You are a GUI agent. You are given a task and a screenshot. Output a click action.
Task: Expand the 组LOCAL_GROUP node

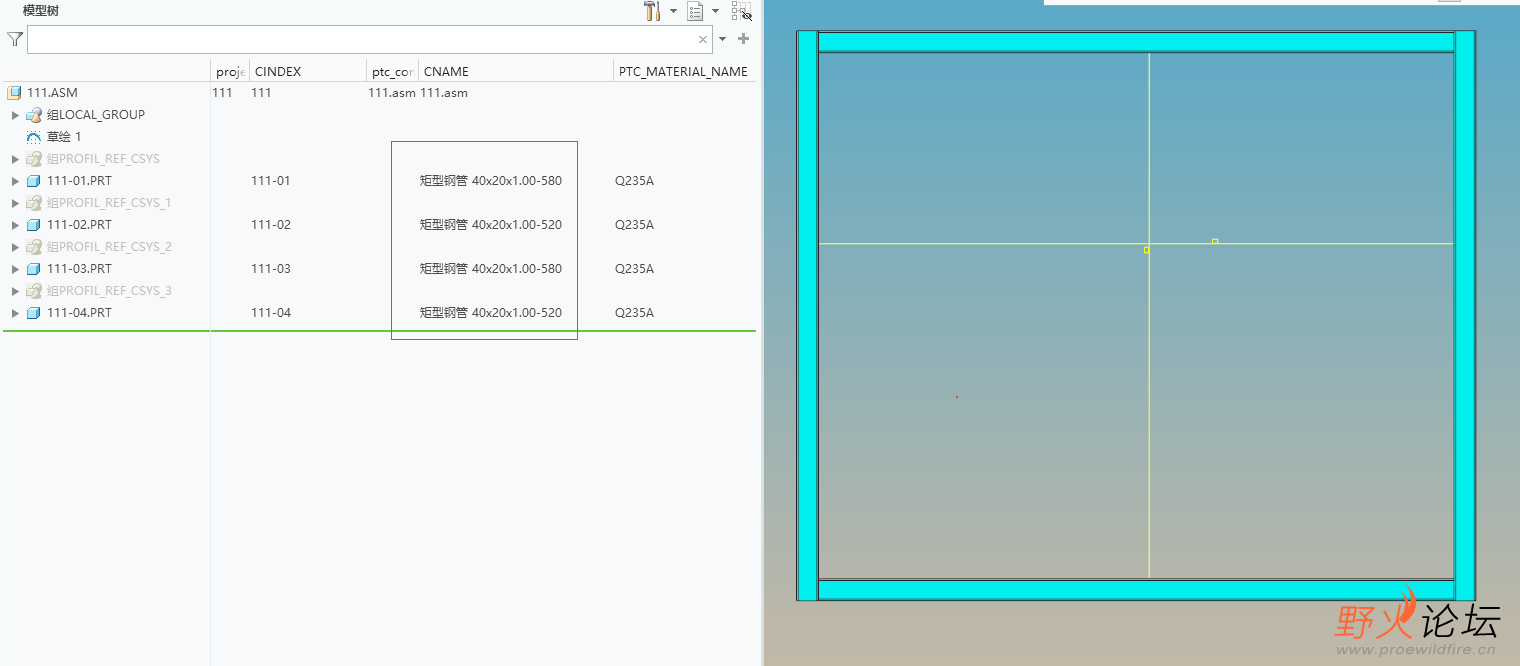click(x=15, y=115)
